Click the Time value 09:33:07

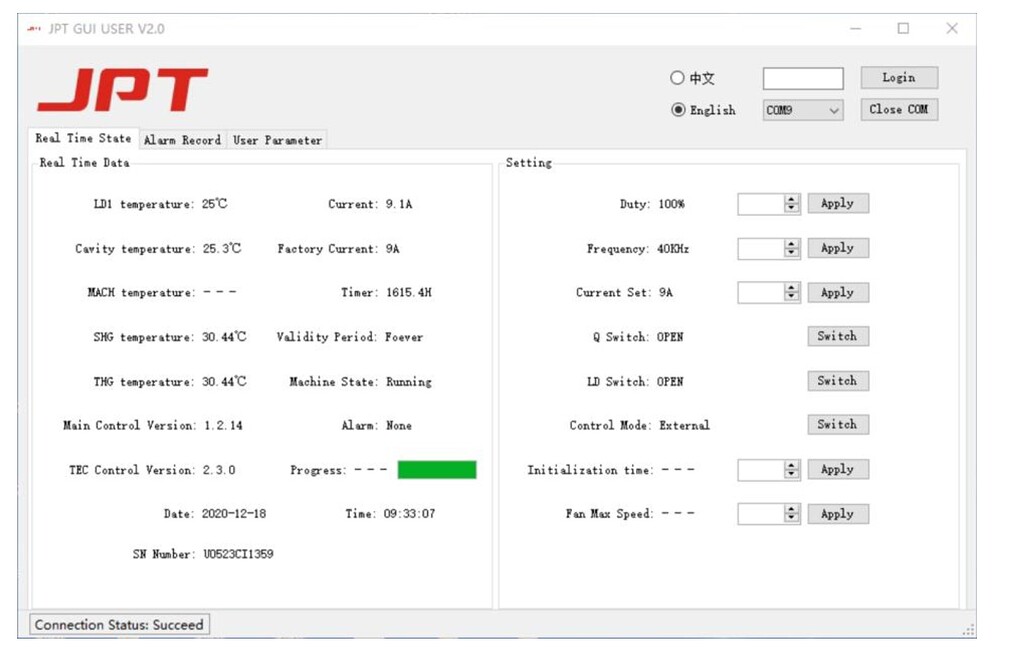coord(410,514)
